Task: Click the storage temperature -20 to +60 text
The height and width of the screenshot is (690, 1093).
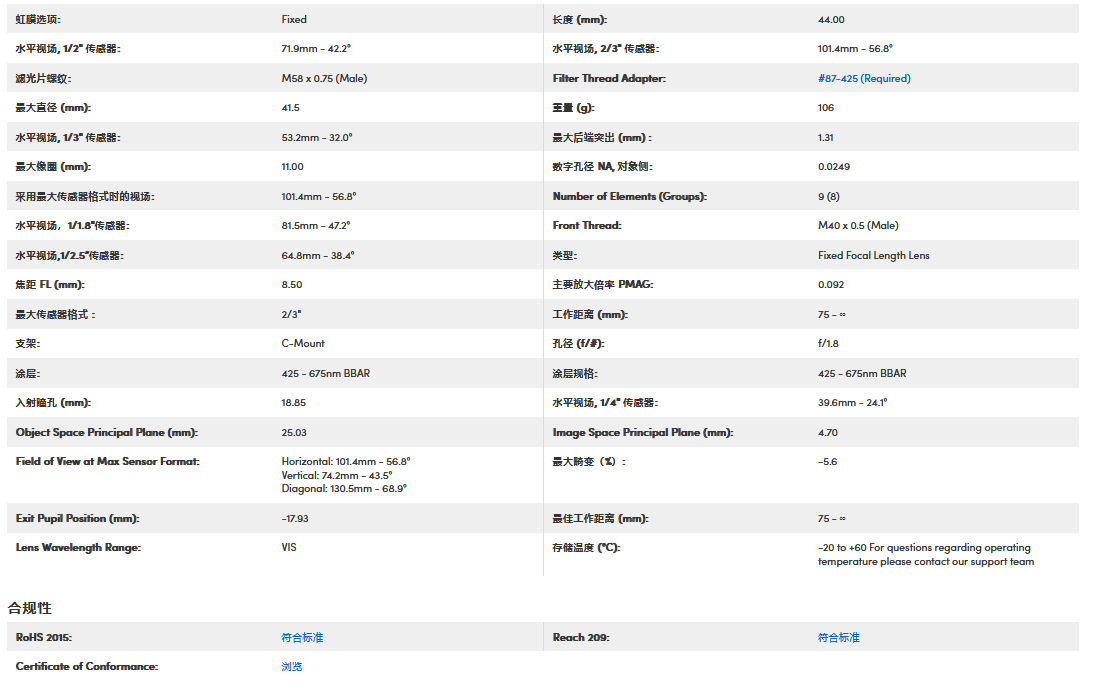Action: [842, 548]
